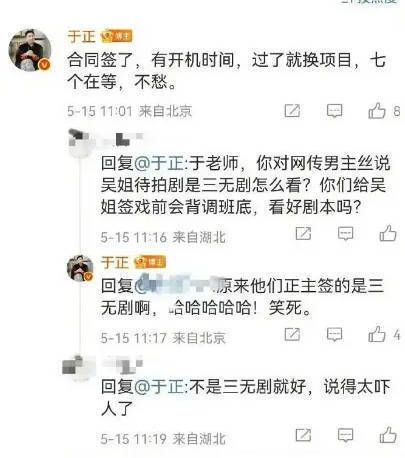405x458 pixels.
Task: Tap the @于正 mention in the 11:19 reply
Action: [159, 387]
